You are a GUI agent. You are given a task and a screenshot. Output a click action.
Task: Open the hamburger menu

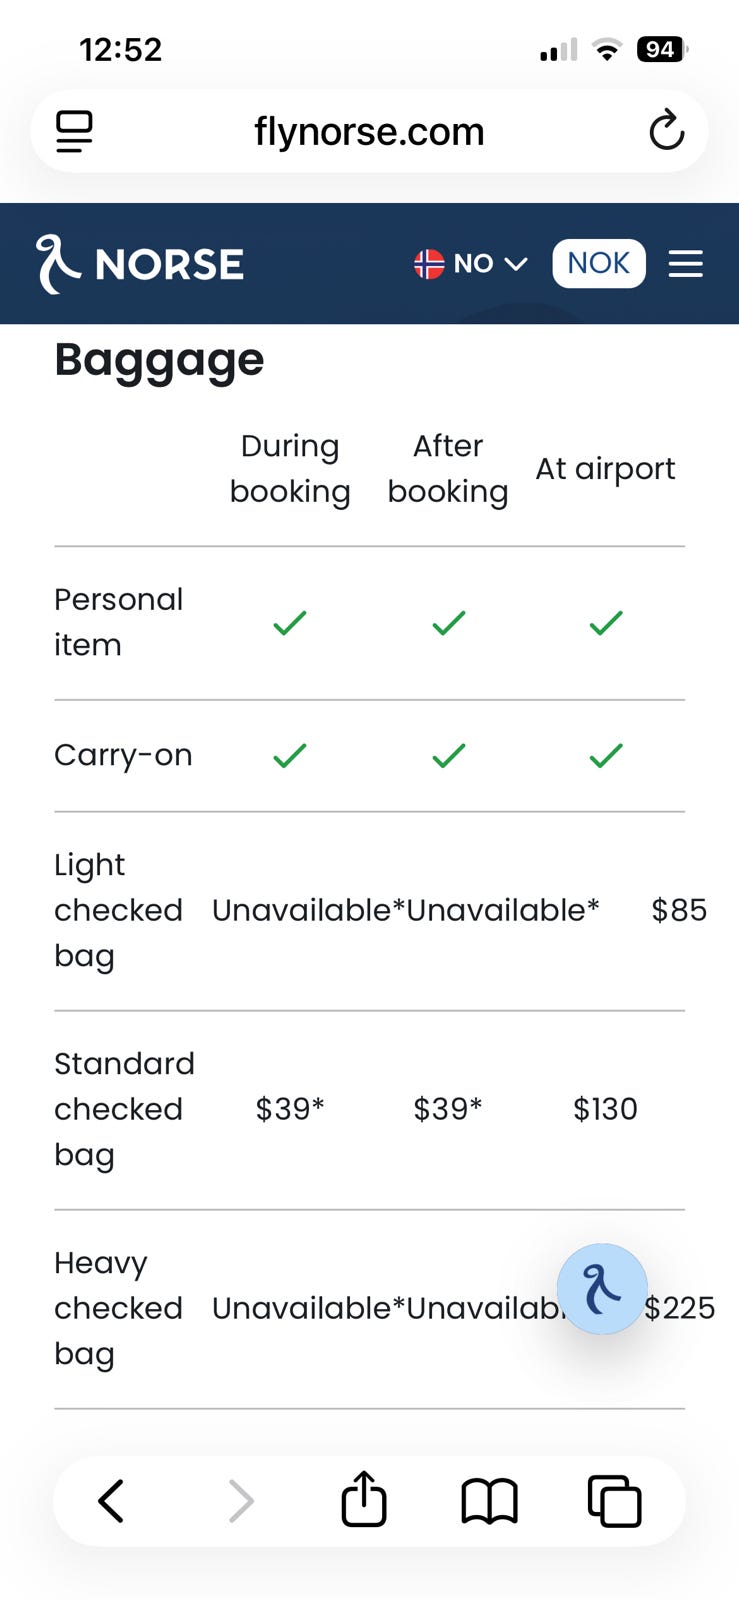coord(685,264)
